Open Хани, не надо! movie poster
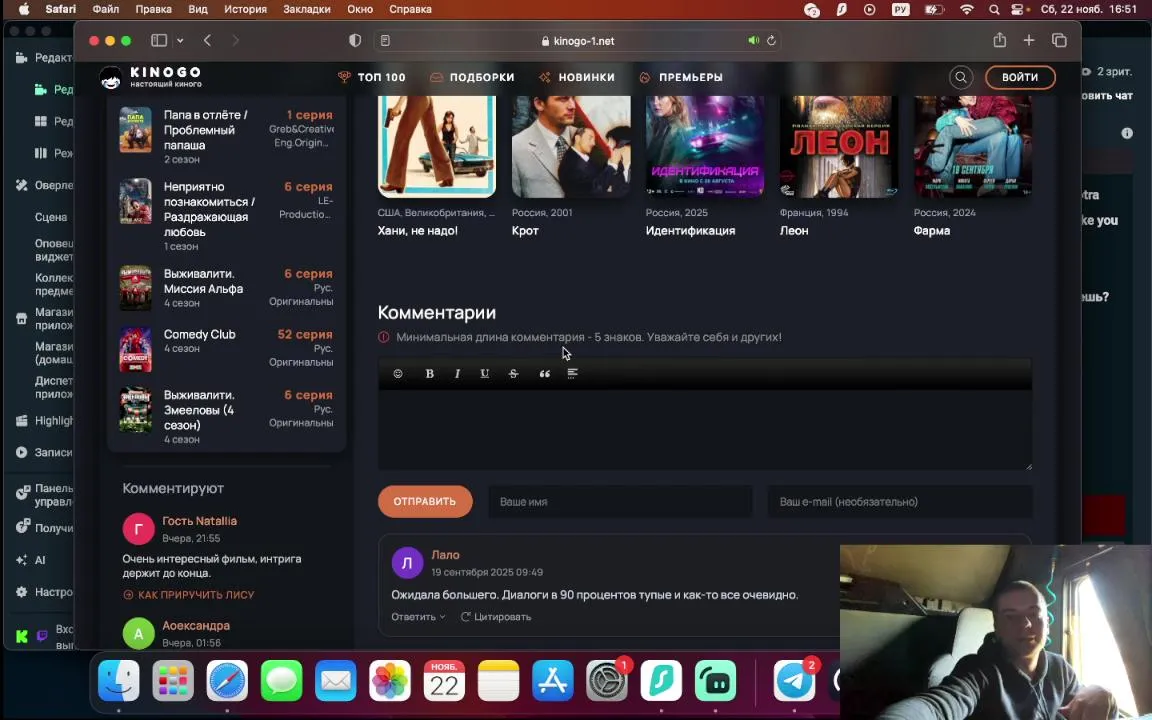Image resolution: width=1152 pixels, height=720 pixels. pyautogui.click(x=437, y=146)
